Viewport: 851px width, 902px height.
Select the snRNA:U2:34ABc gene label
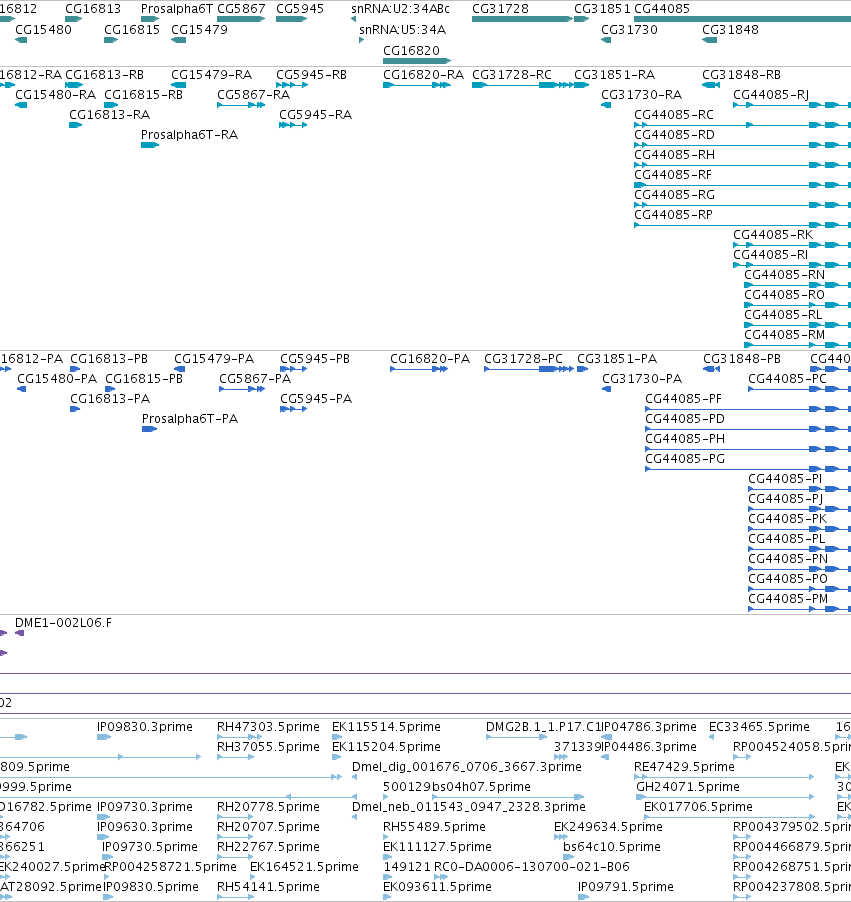pos(400,9)
